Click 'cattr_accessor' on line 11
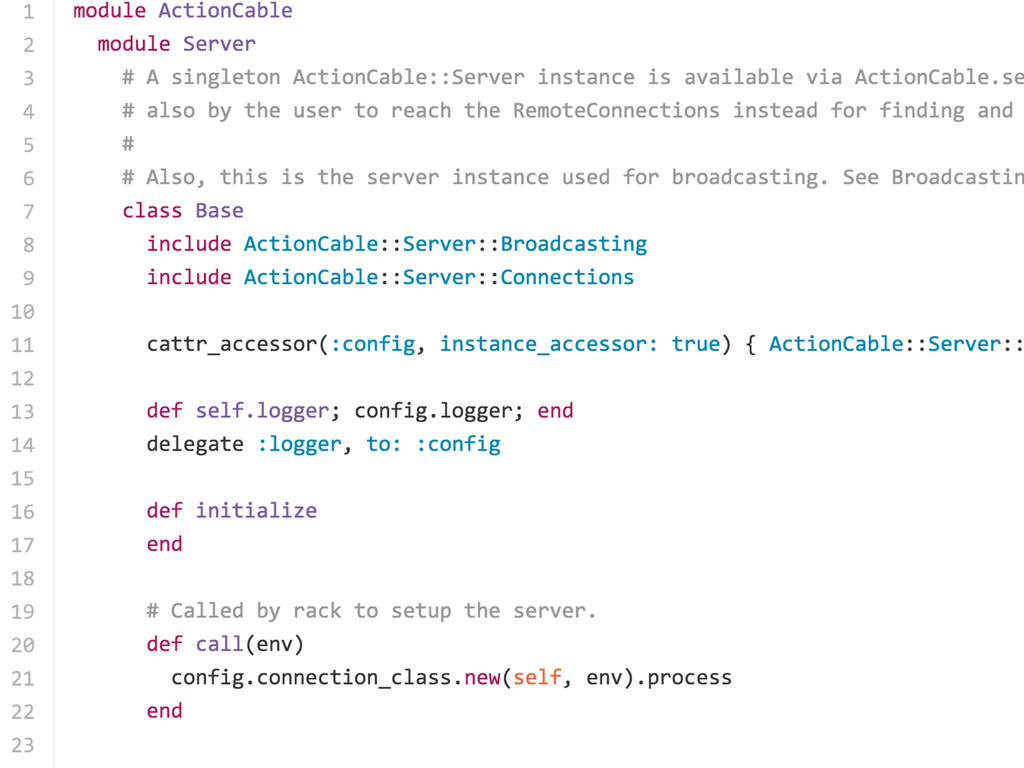1024x768 pixels. tap(231, 344)
